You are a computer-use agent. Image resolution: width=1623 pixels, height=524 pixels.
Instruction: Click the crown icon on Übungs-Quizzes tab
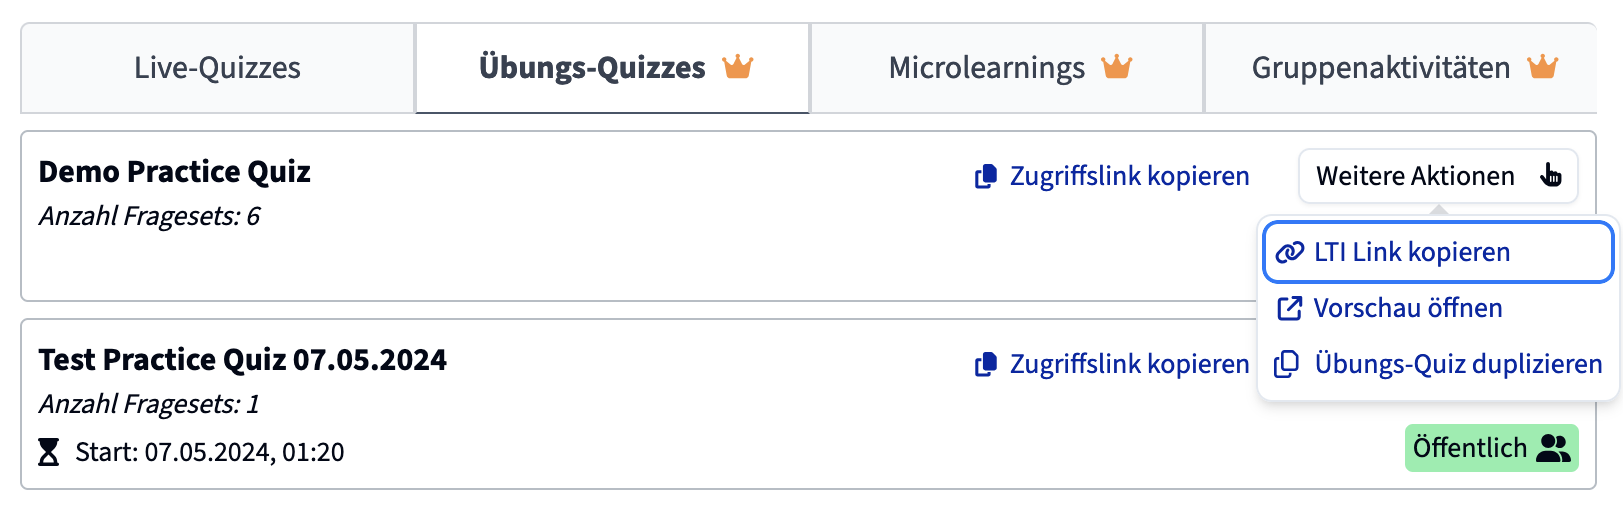point(738,67)
